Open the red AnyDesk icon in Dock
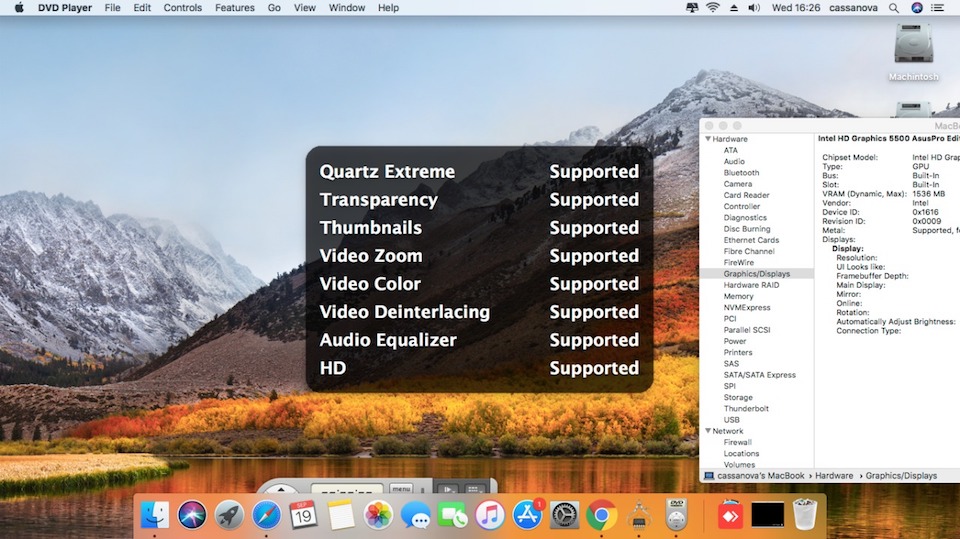960x539 pixels. tap(730, 516)
